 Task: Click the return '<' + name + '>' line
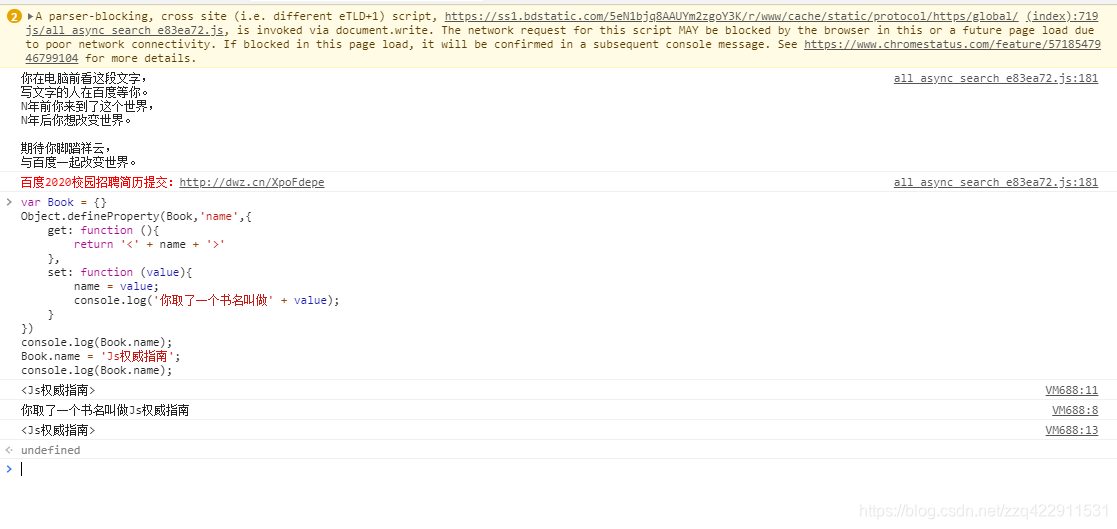(150, 244)
